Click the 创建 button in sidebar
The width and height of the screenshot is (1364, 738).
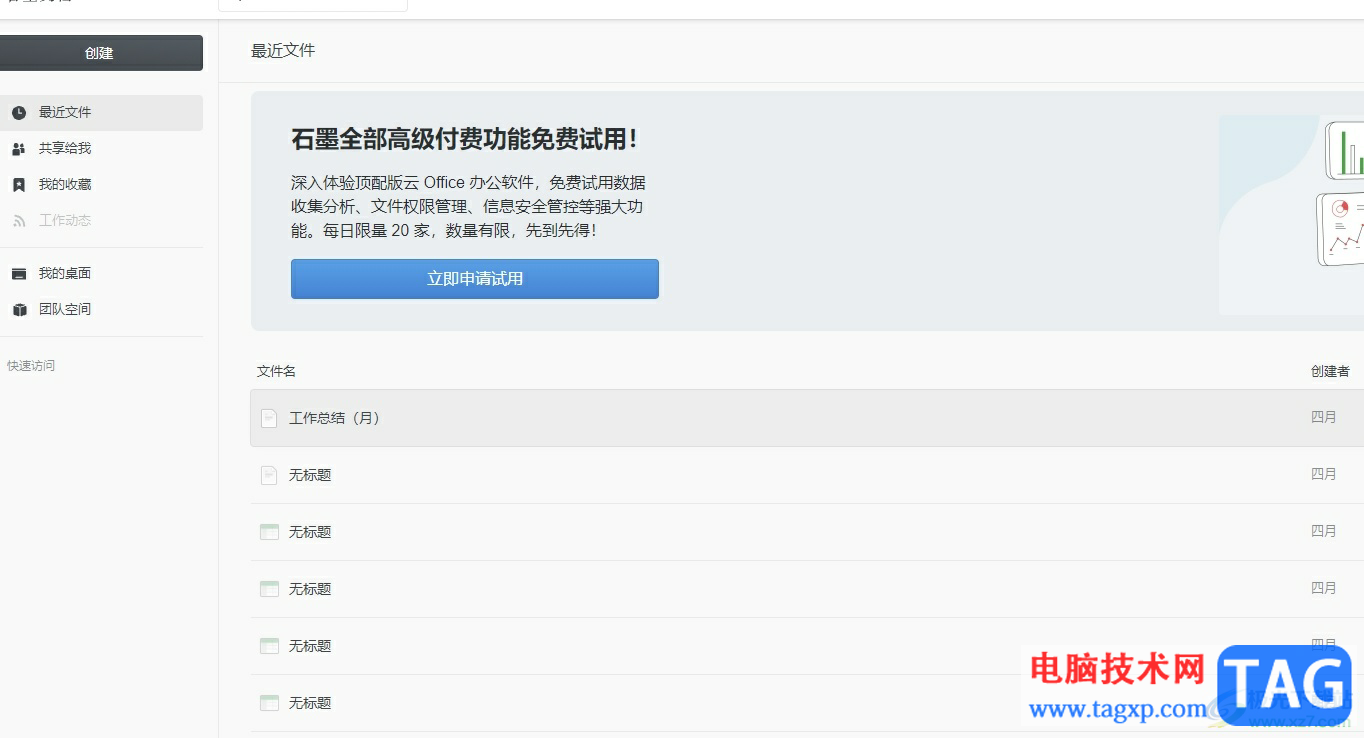point(100,53)
